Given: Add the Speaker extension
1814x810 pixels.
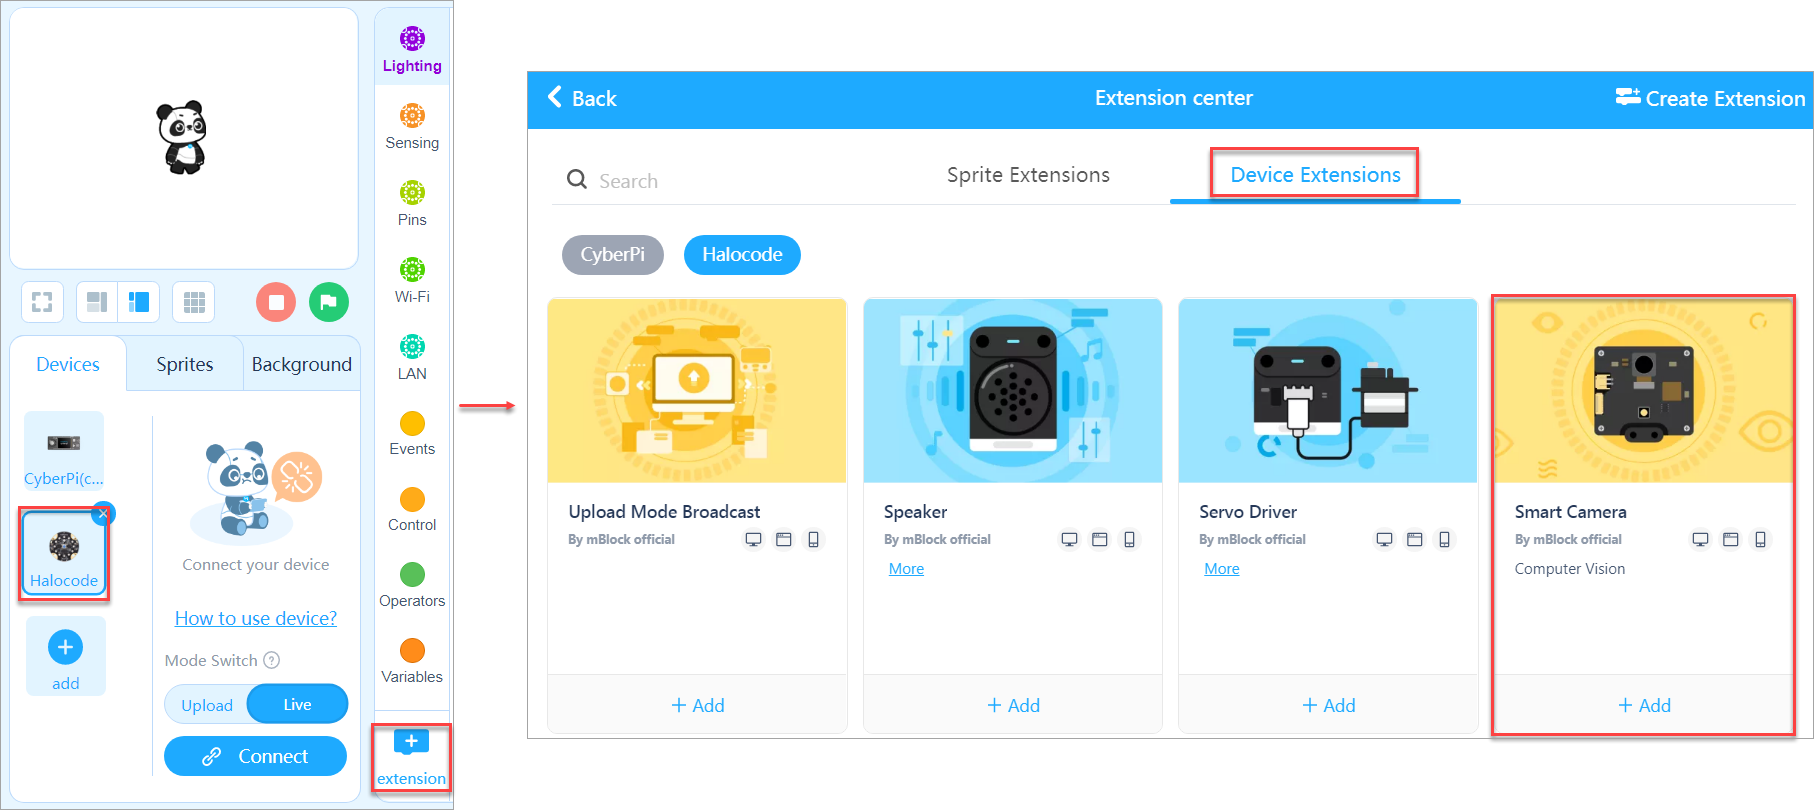Looking at the screenshot, I should click(x=1013, y=705).
